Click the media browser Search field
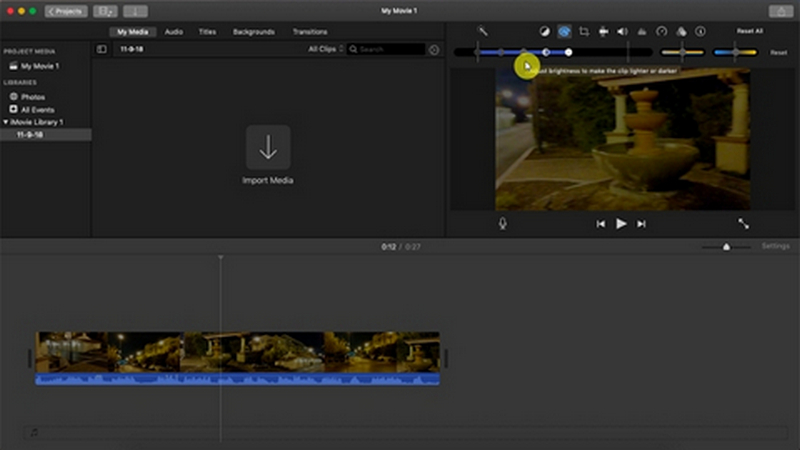The image size is (800, 450). 386,49
